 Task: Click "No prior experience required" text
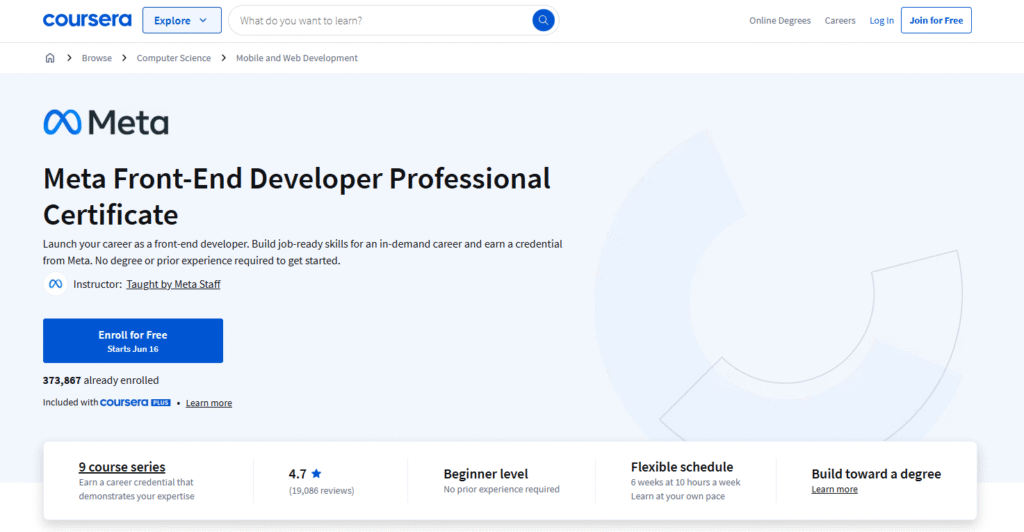(x=502, y=490)
